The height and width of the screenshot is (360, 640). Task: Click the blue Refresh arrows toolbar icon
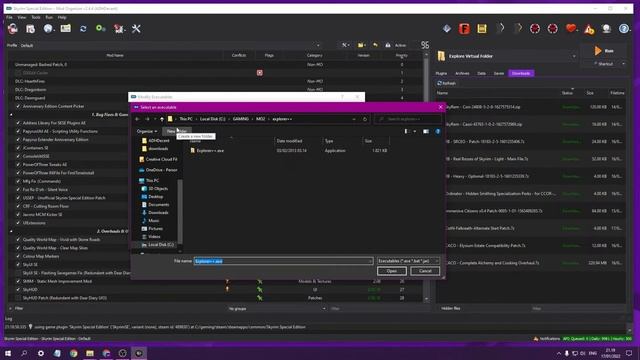83,29
